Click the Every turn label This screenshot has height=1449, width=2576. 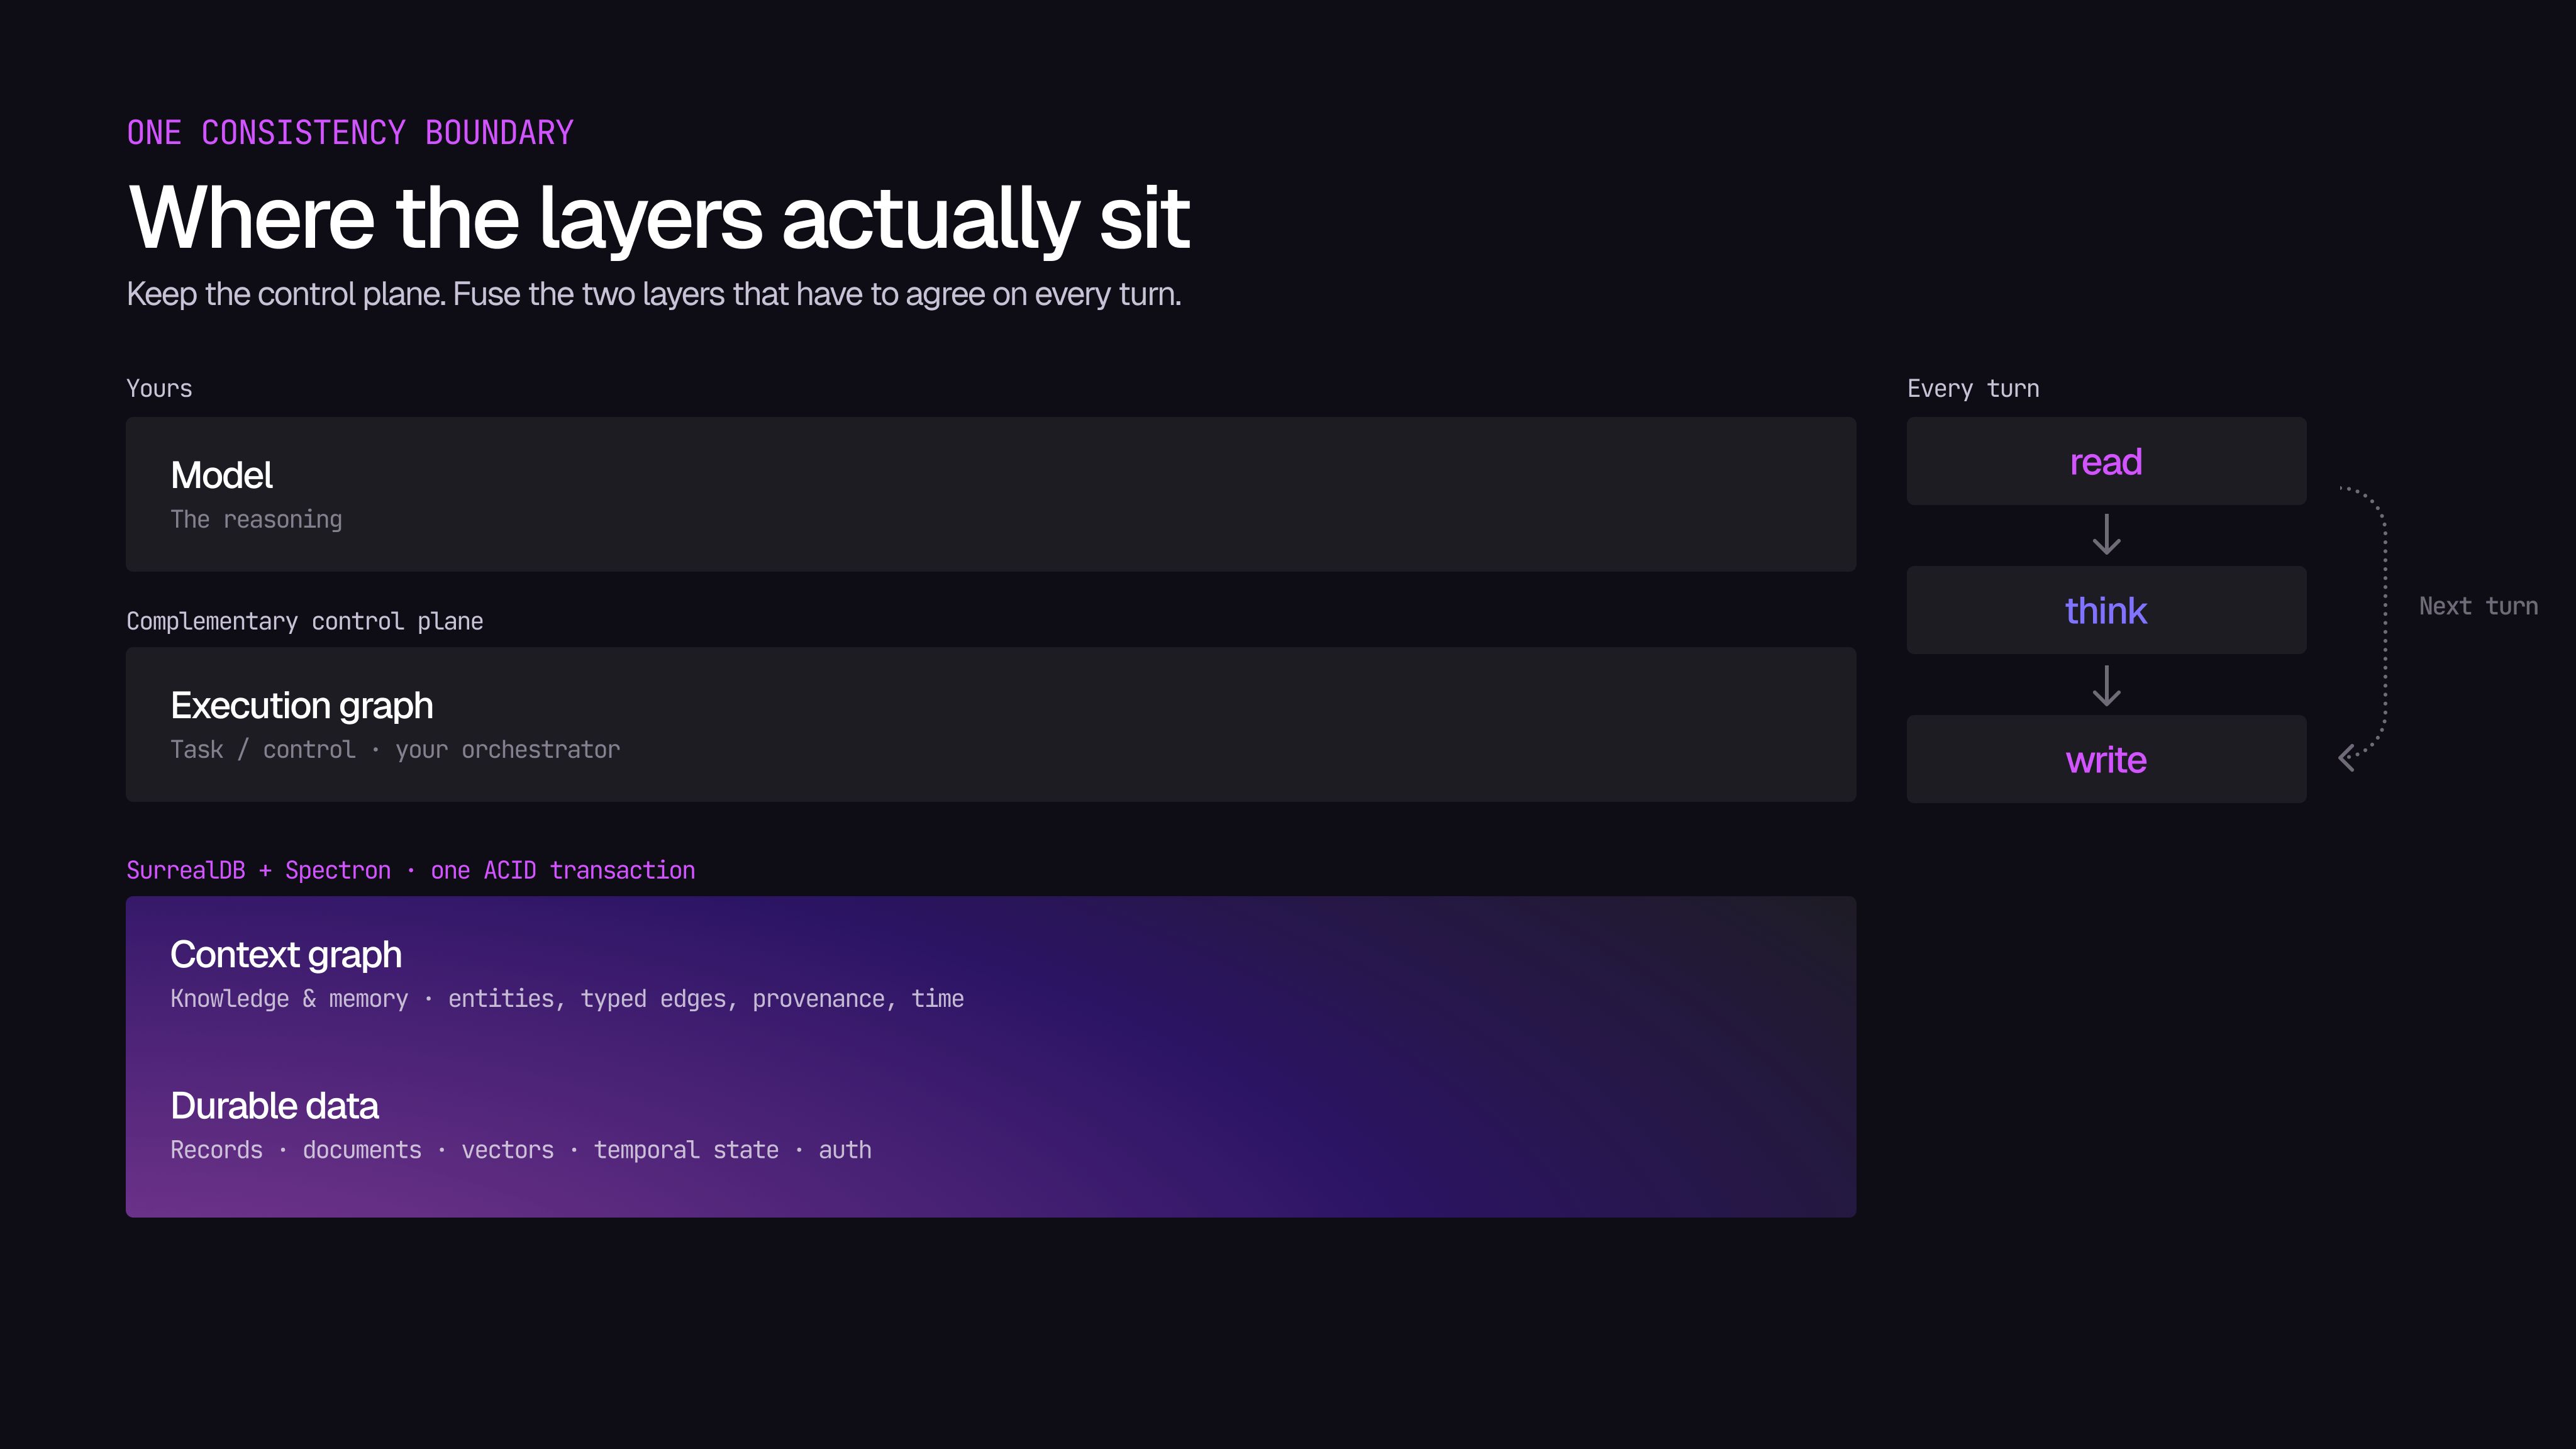click(1973, 389)
